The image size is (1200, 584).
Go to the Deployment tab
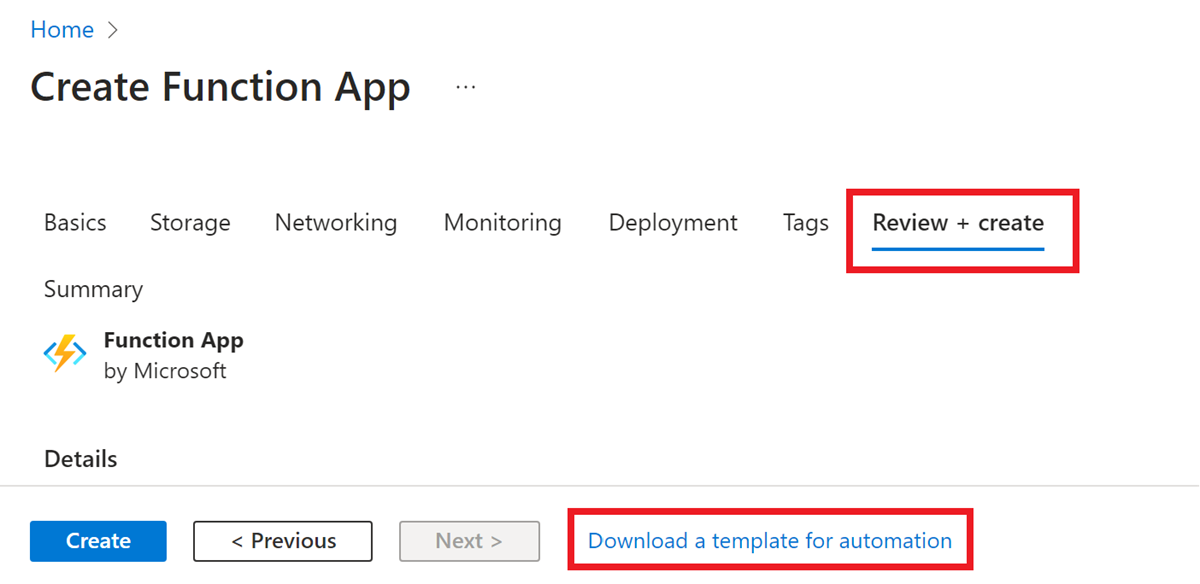click(672, 222)
